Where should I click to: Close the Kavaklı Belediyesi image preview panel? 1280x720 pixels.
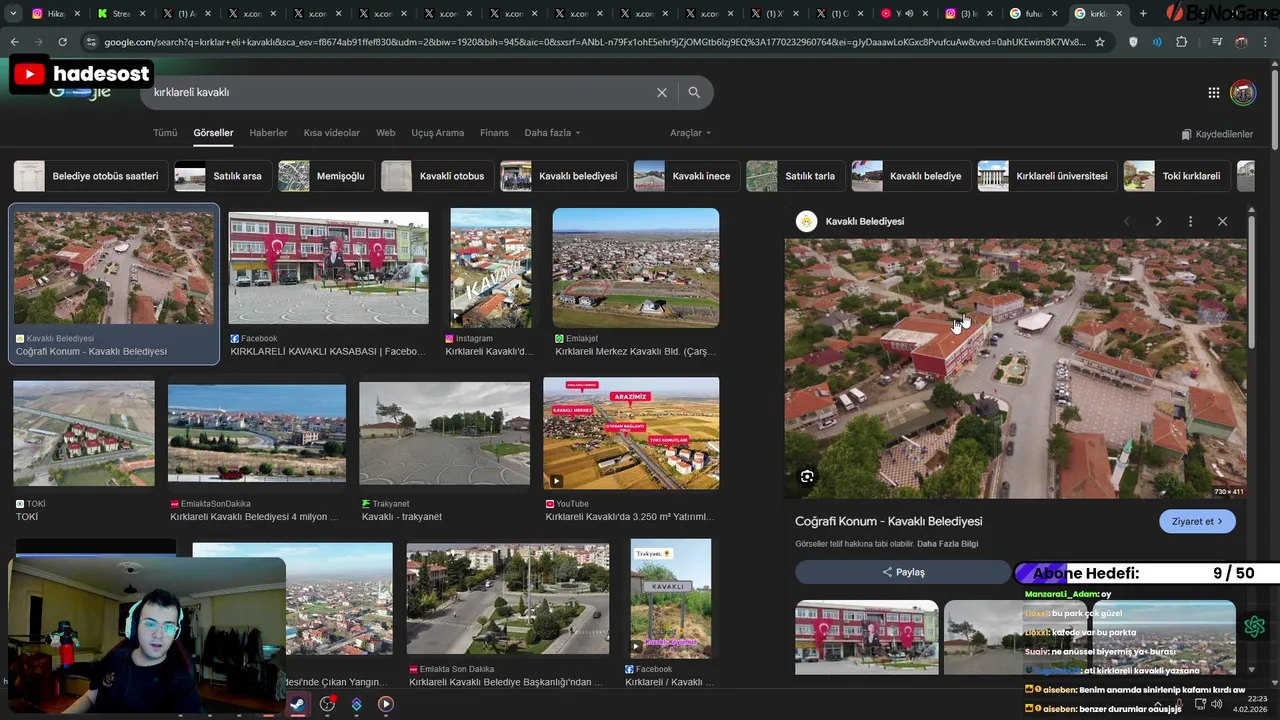pyautogui.click(x=1222, y=221)
